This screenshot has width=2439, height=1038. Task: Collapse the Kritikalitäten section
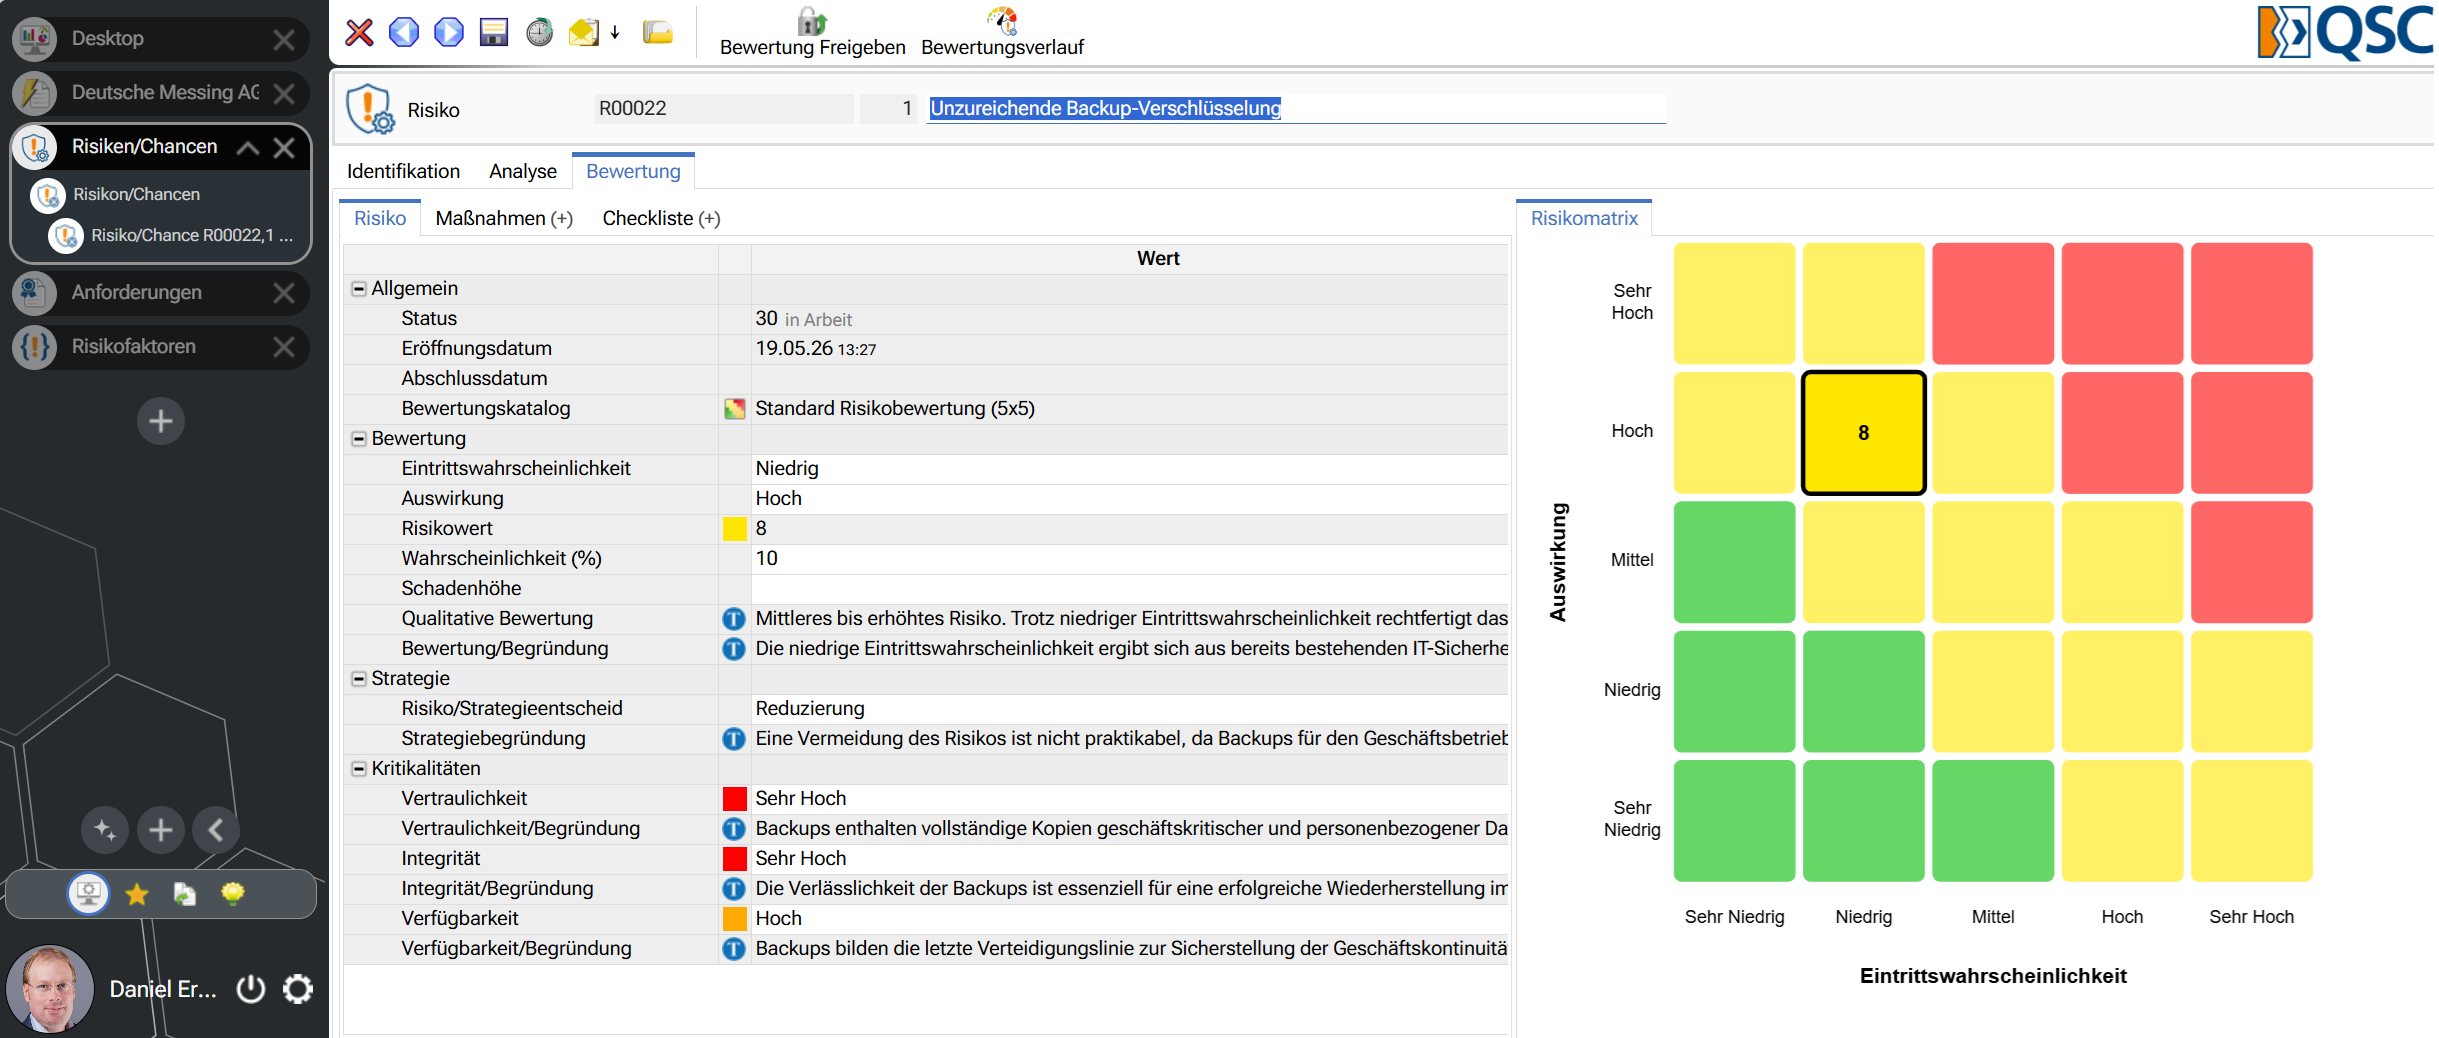click(x=358, y=769)
